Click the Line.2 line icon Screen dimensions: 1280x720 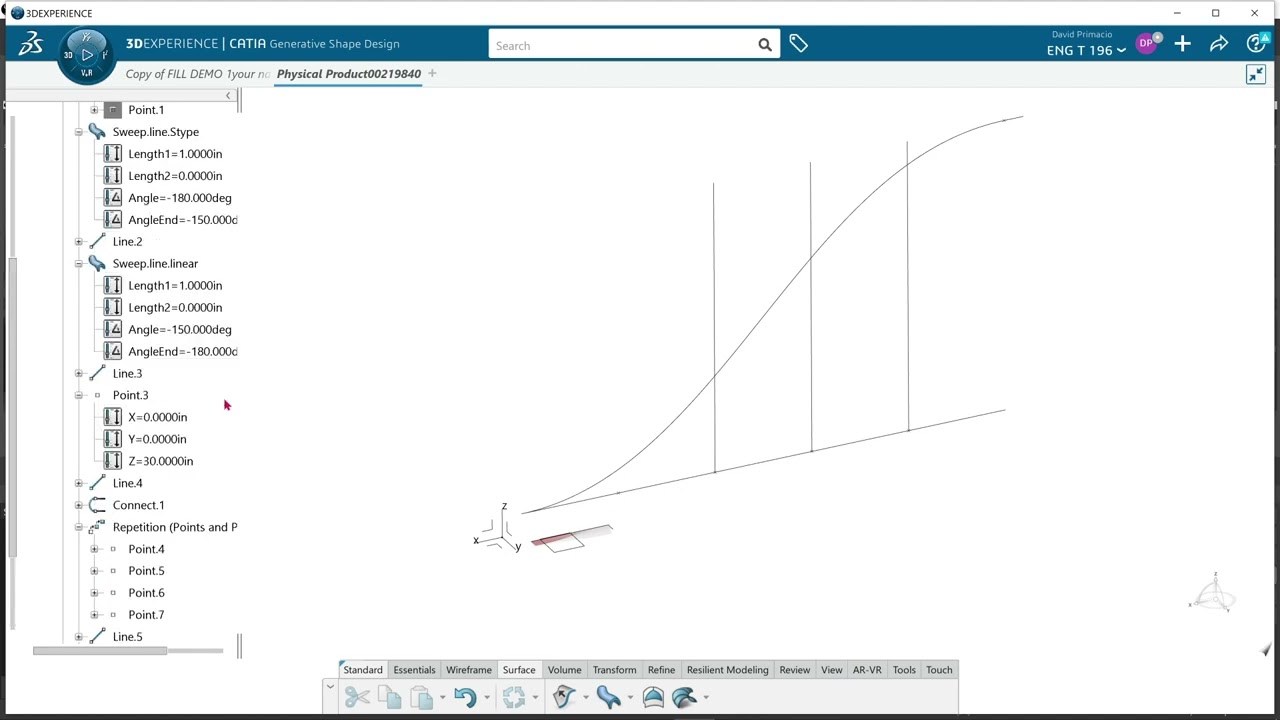click(x=97, y=241)
